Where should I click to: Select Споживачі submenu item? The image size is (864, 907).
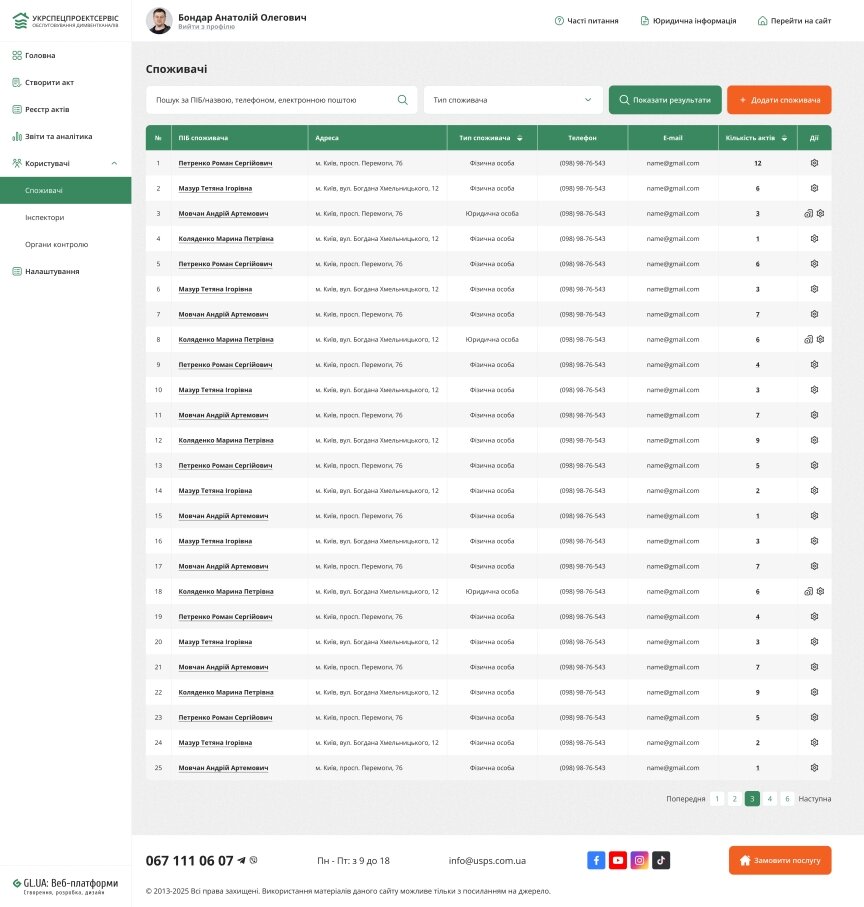[65, 190]
